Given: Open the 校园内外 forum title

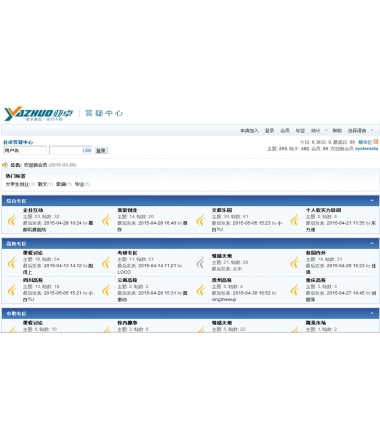Looking at the screenshot, I should pyautogui.click(x=316, y=253).
